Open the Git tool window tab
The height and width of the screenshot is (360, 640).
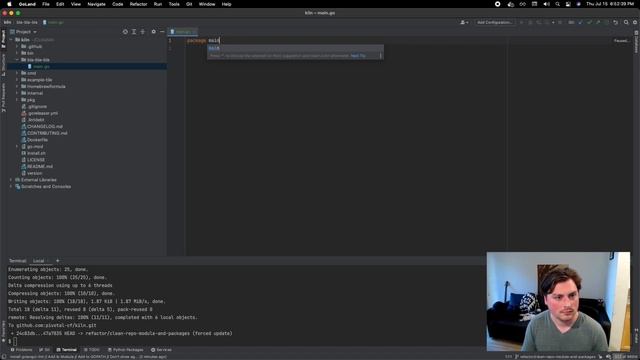(x=44, y=350)
